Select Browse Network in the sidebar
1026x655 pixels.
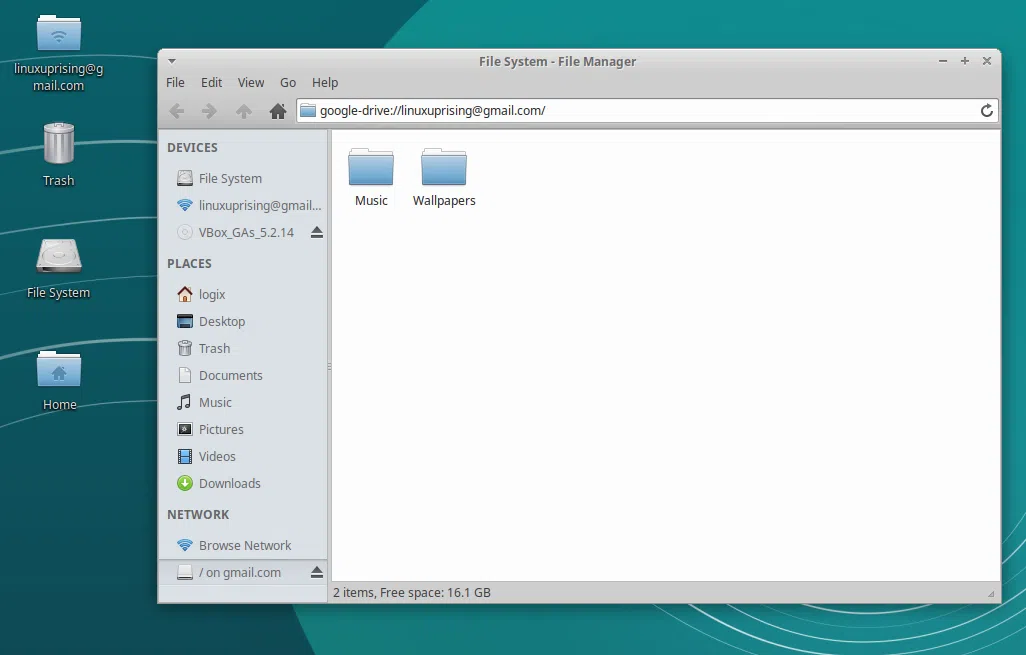tap(244, 545)
